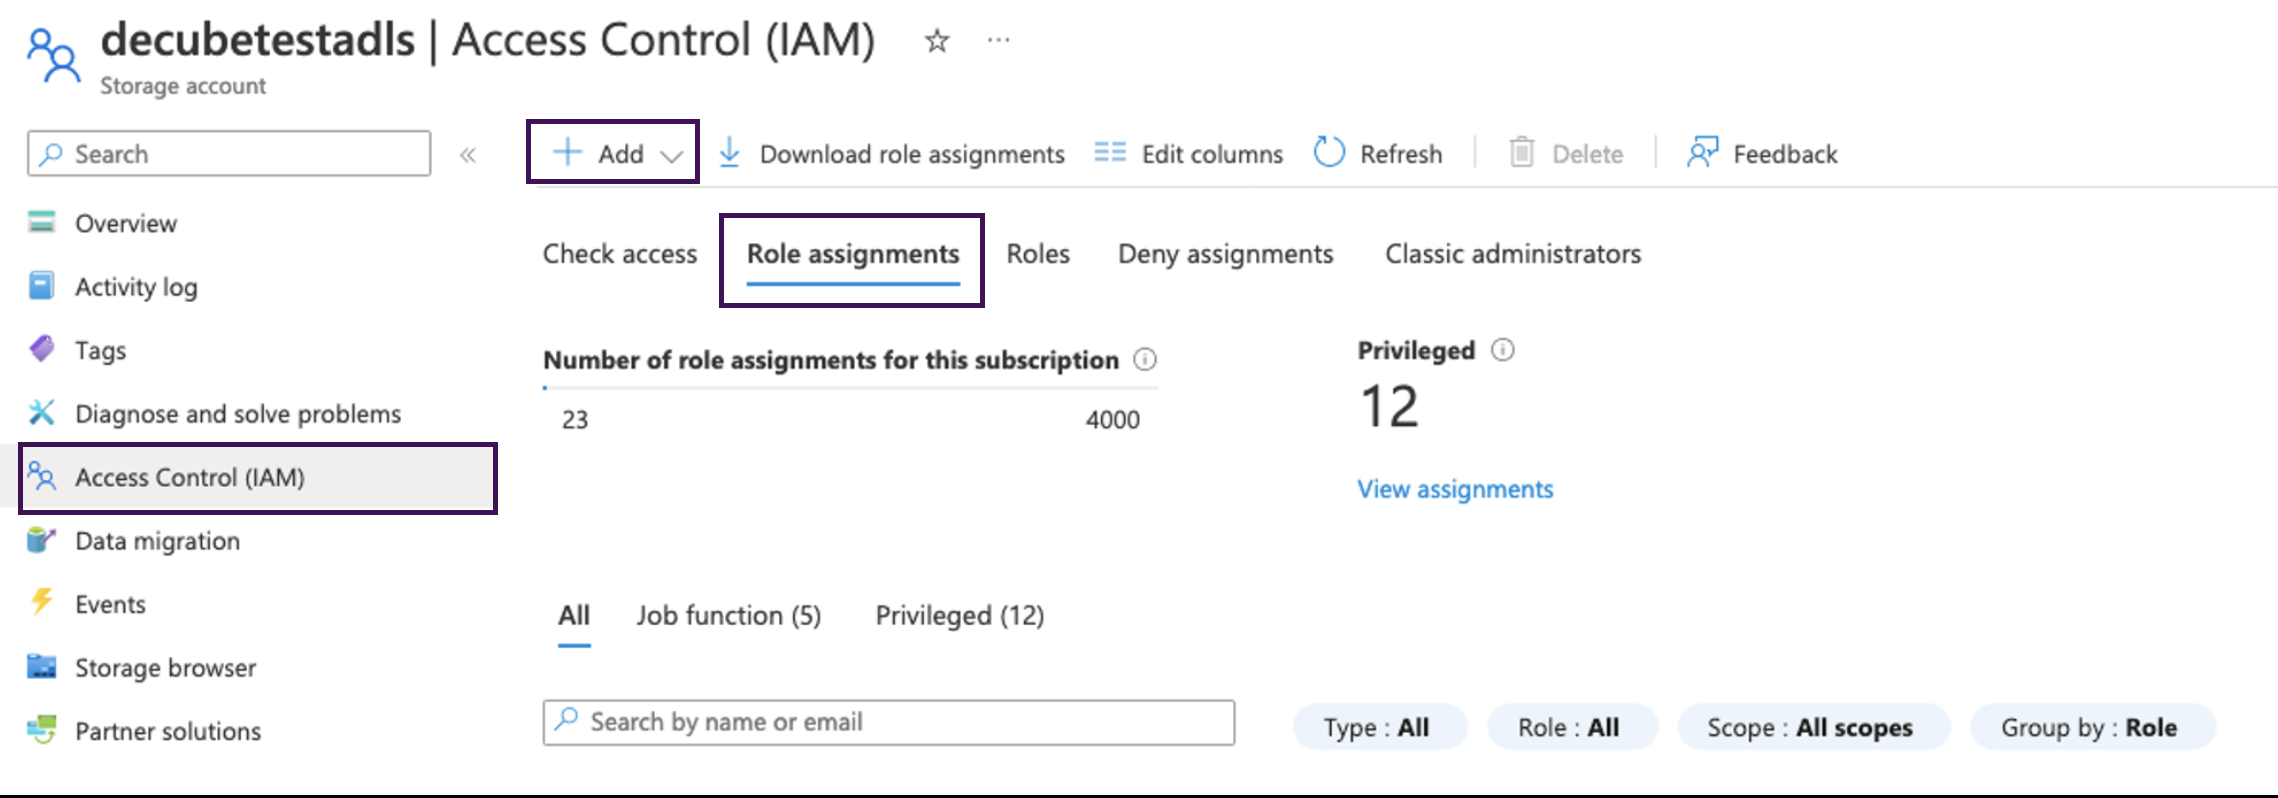This screenshot has height=798, width=2278.
Task: Click the Search by name or email field
Action: (888, 722)
